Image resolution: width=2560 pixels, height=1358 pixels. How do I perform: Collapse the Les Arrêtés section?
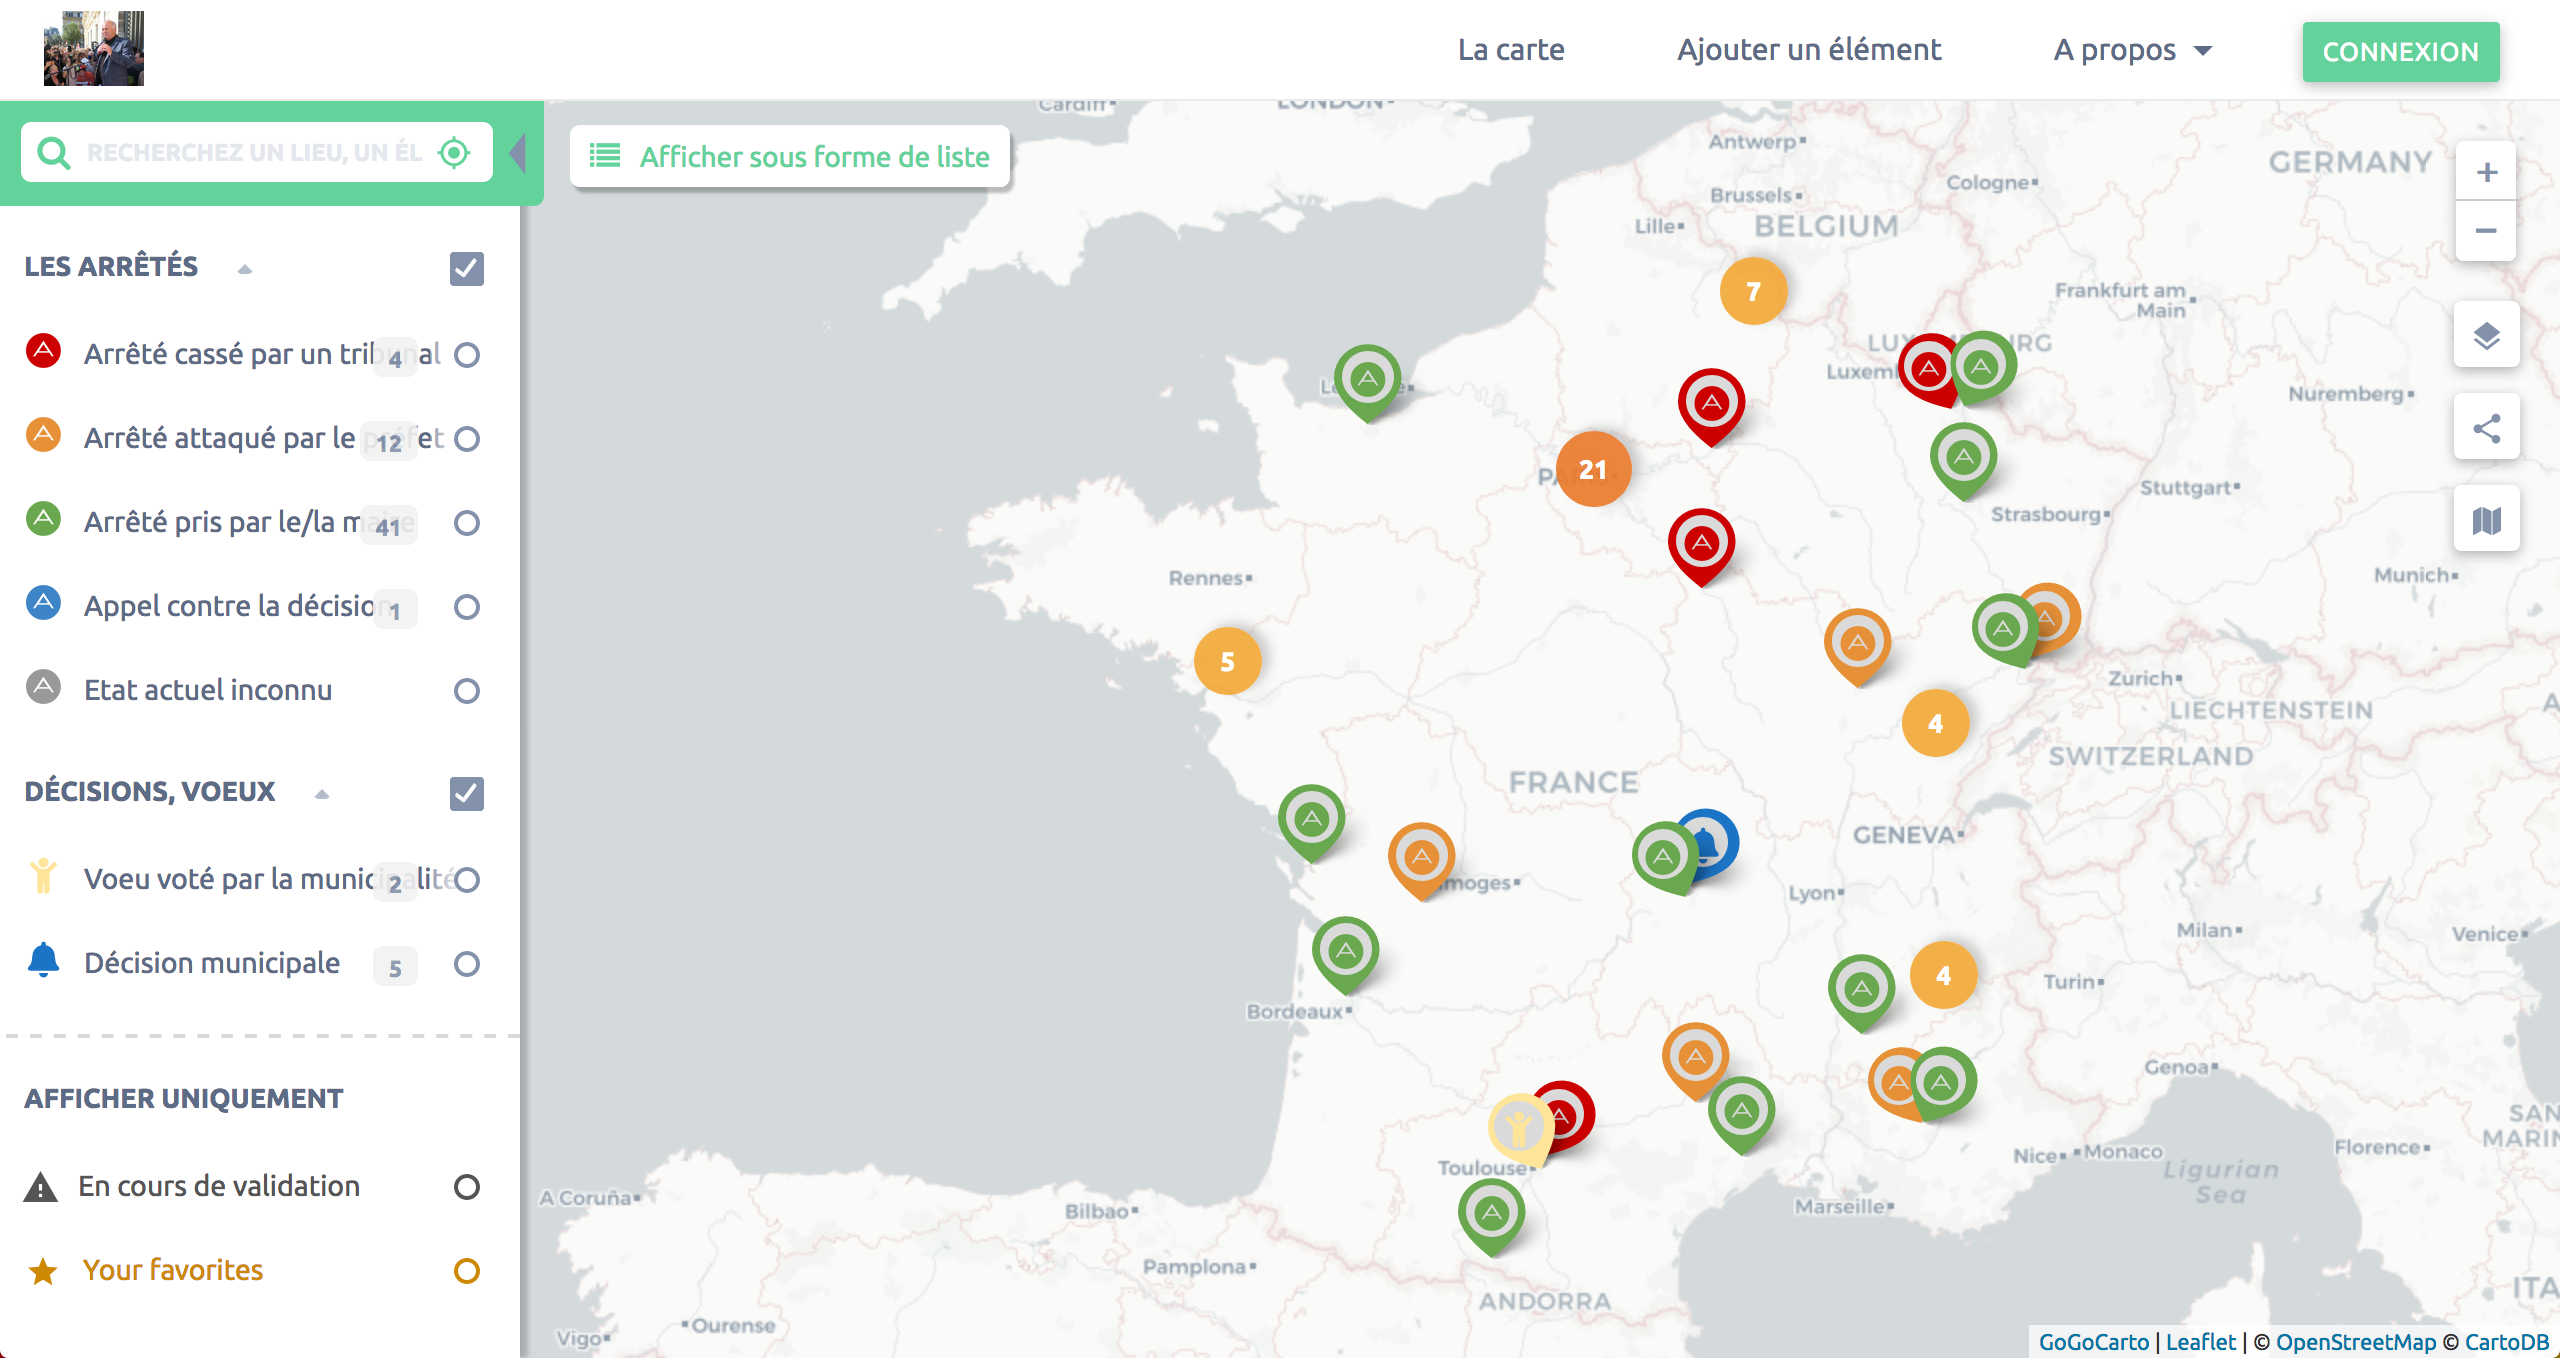pyautogui.click(x=245, y=268)
